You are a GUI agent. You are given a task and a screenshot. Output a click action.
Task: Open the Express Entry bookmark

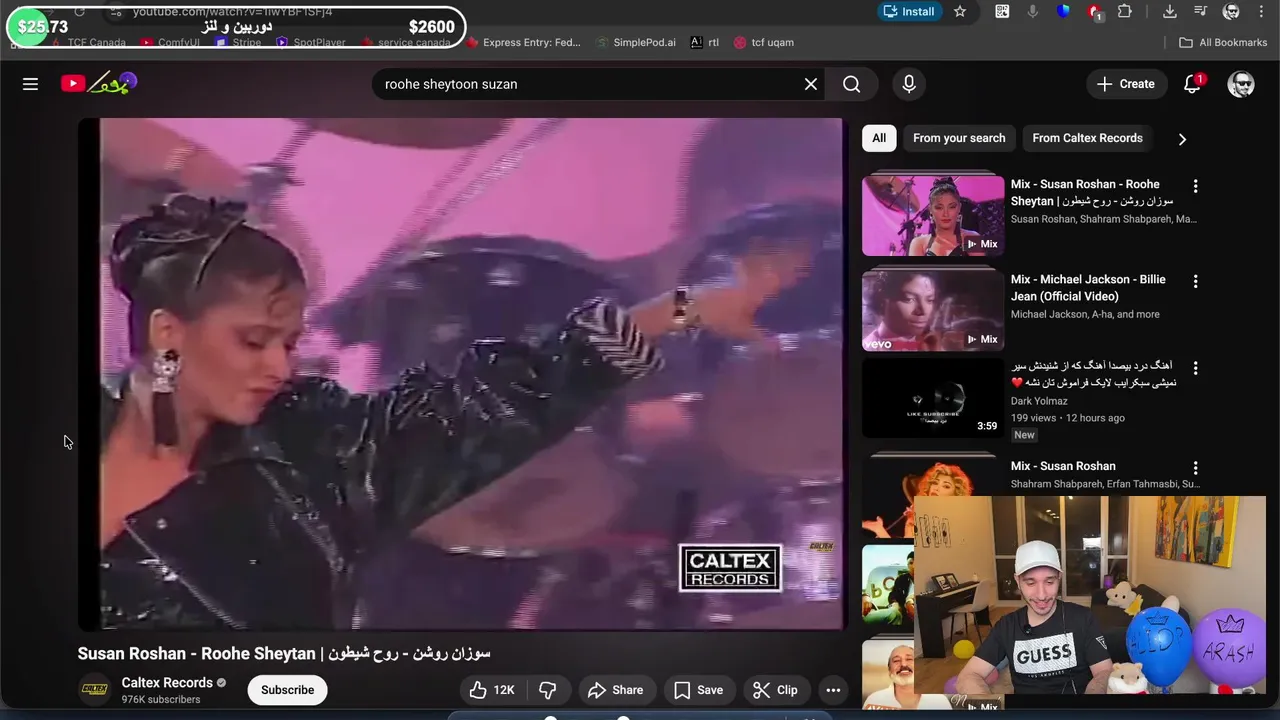click(524, 42)
